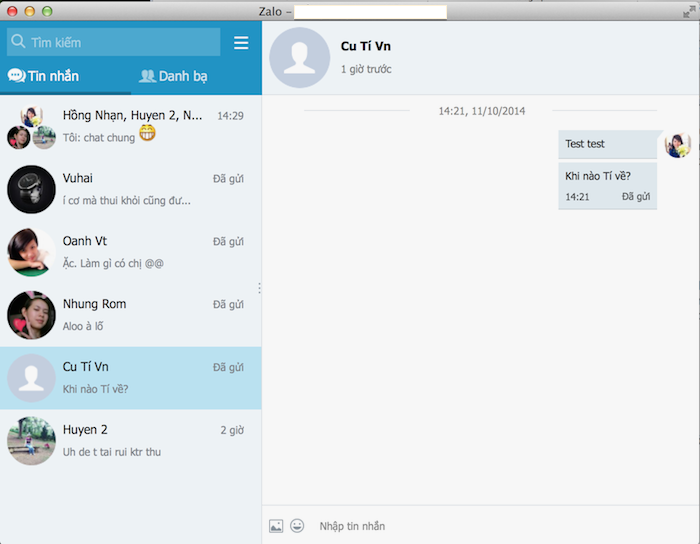Click the Nhập tin nhắn message field
This screenshot has width=700, height=544.
click(x=504, y=526)
